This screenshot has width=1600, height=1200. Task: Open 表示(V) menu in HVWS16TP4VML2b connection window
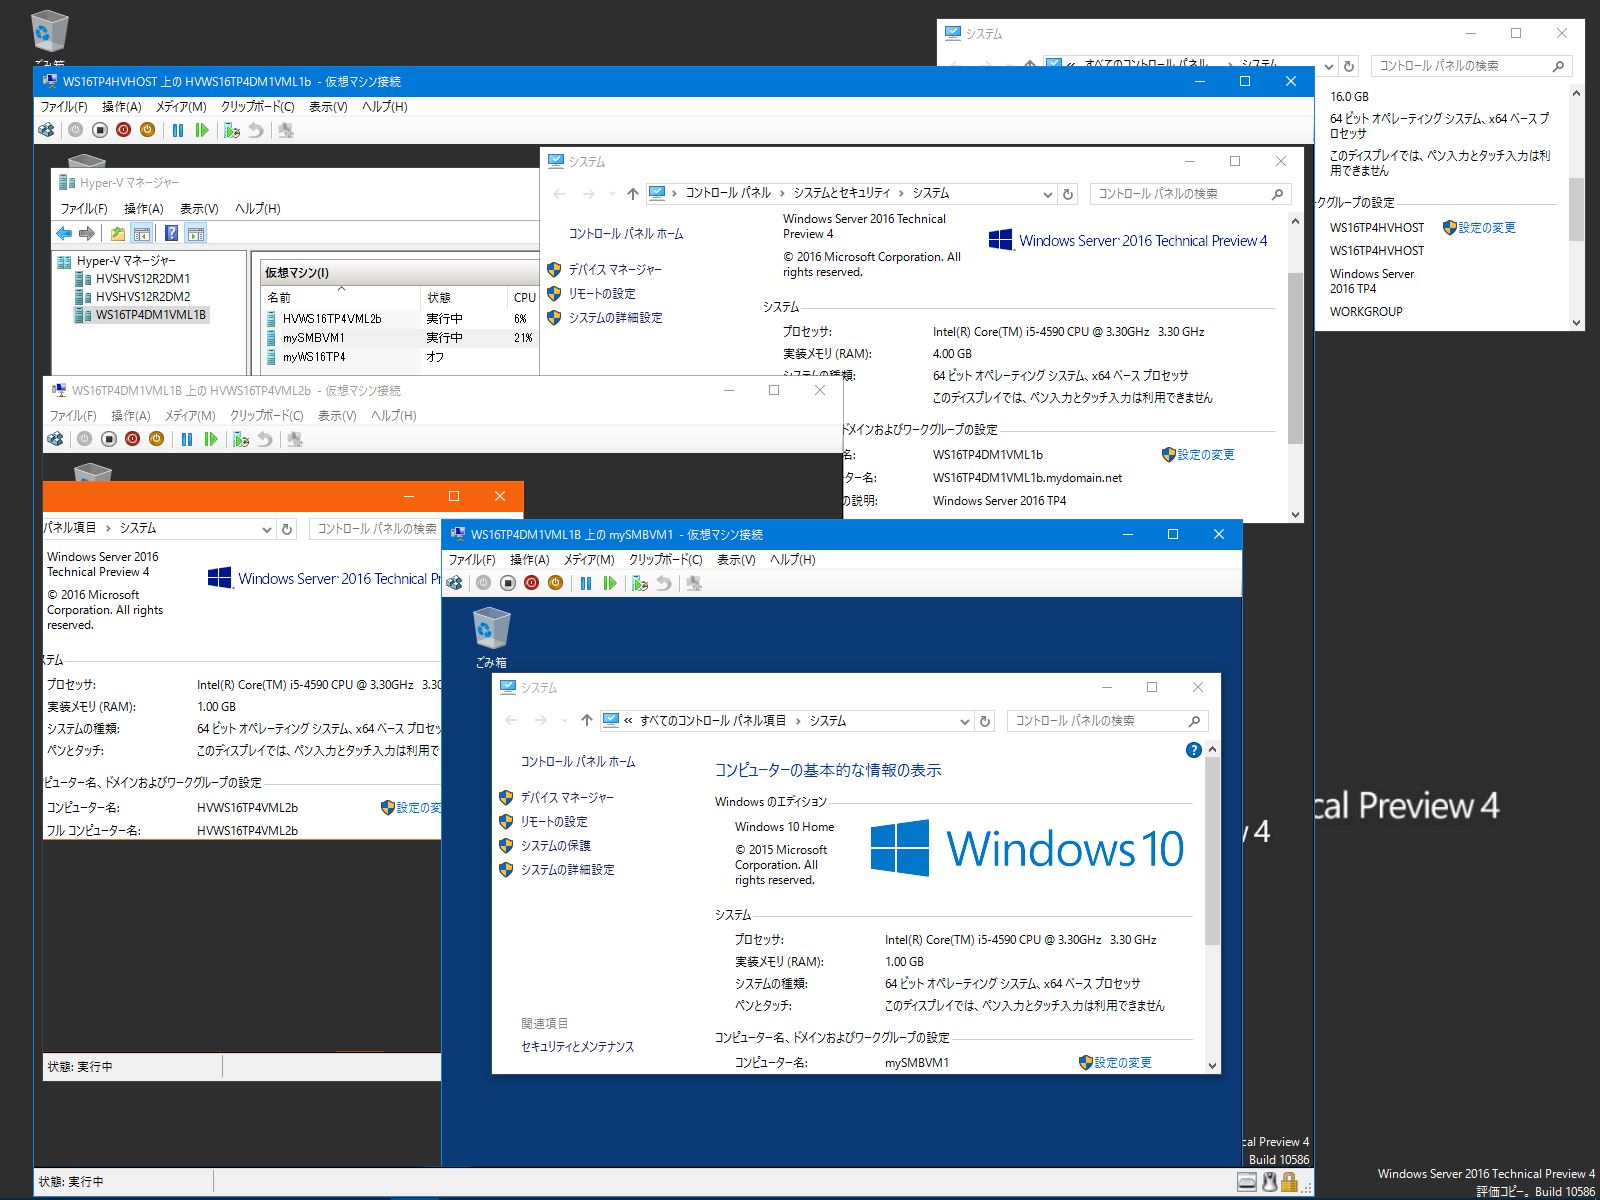tap(337, 416)
